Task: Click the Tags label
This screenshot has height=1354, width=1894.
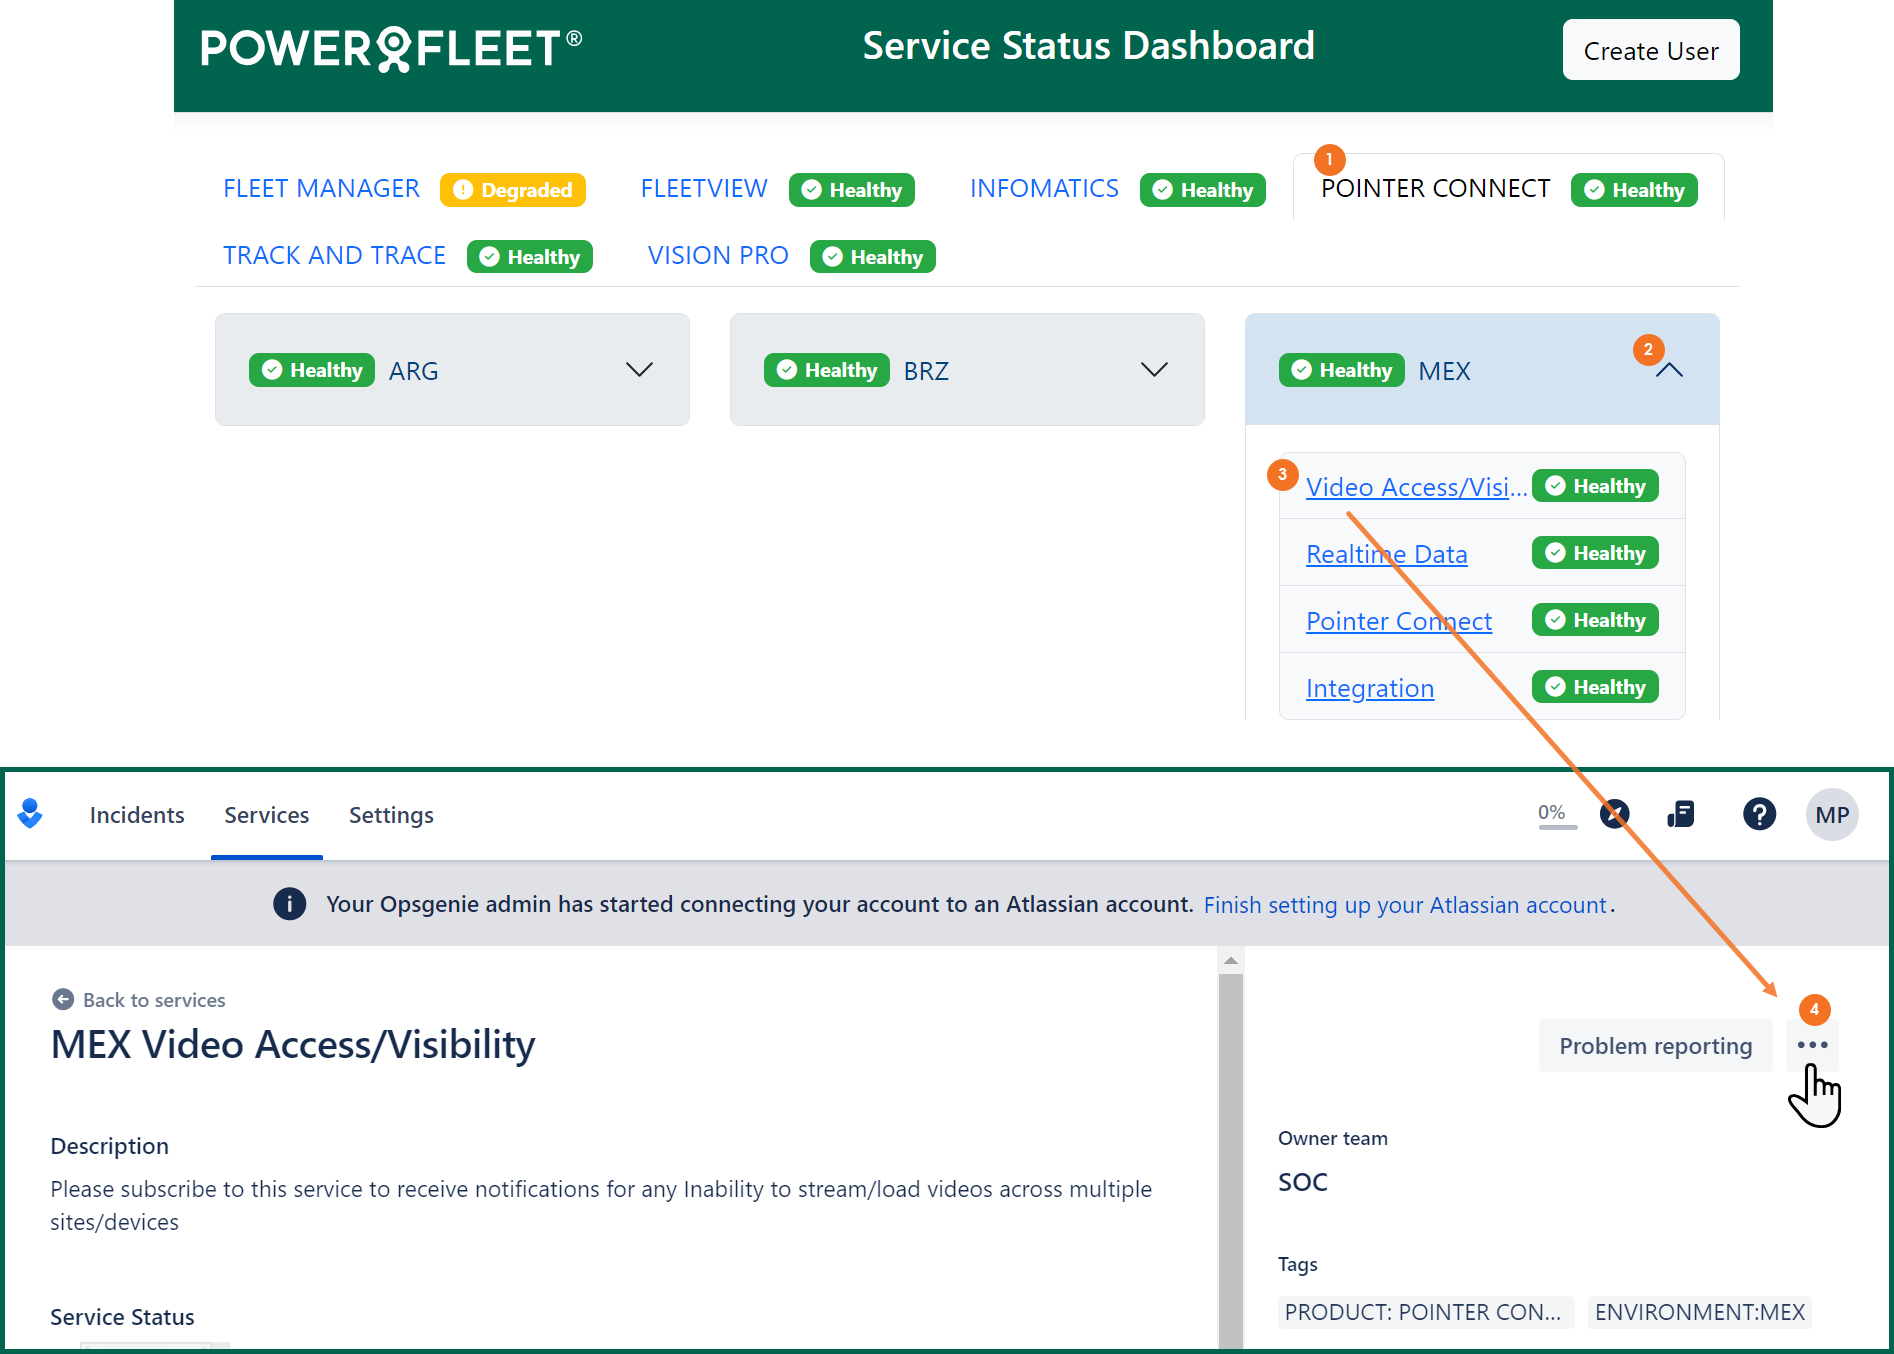Action: 1298,1264
